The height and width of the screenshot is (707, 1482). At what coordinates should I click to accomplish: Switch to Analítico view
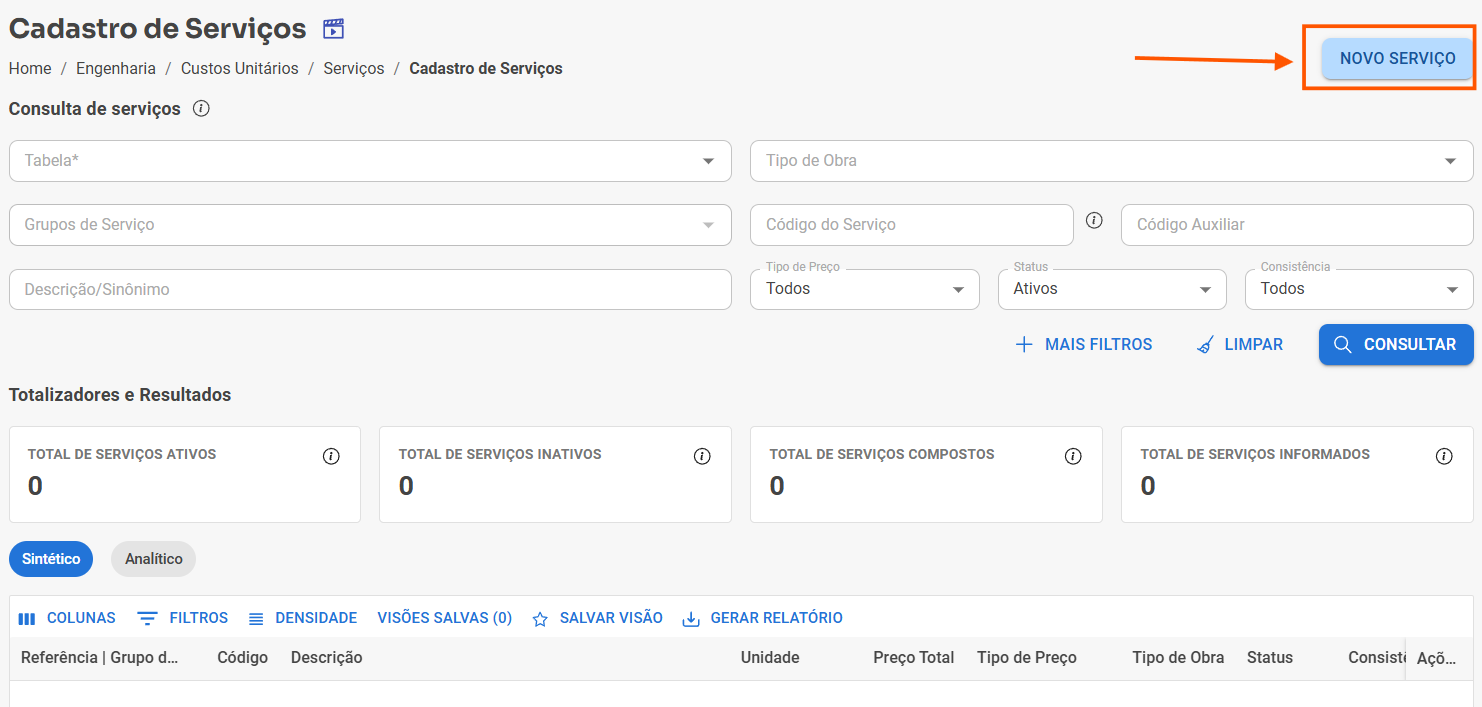(x=153, y=559)
